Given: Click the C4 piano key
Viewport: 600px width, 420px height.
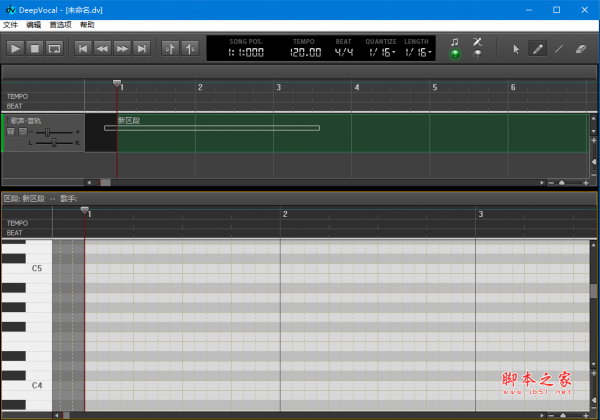Looking at the screenshot, I should 27,385.
